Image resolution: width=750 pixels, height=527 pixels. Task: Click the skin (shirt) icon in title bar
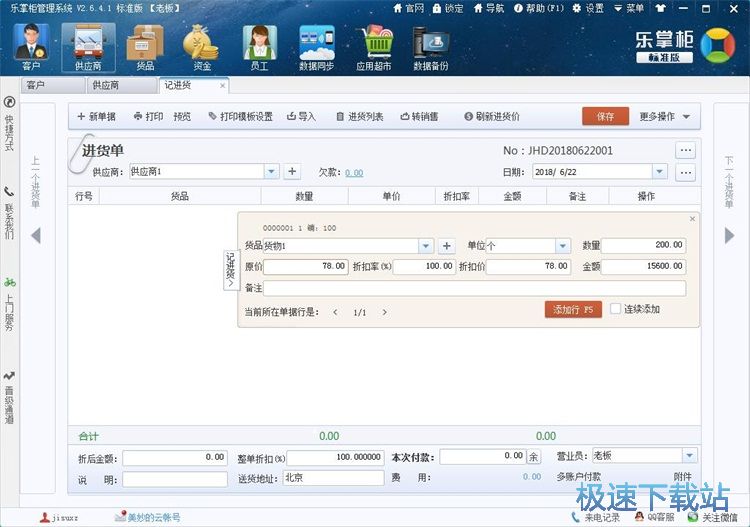pyautogui.click(x=661, y=8)
